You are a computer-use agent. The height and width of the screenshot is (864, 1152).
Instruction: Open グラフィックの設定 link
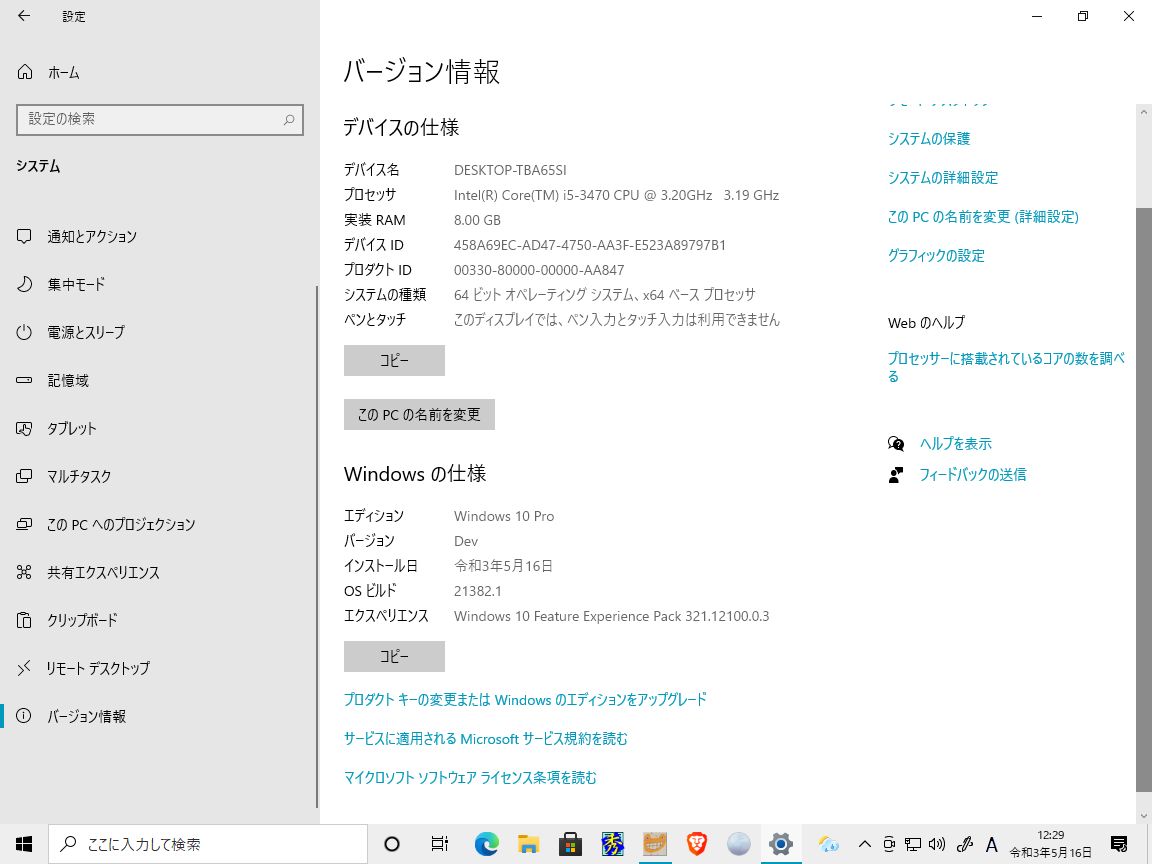point(936,256)
